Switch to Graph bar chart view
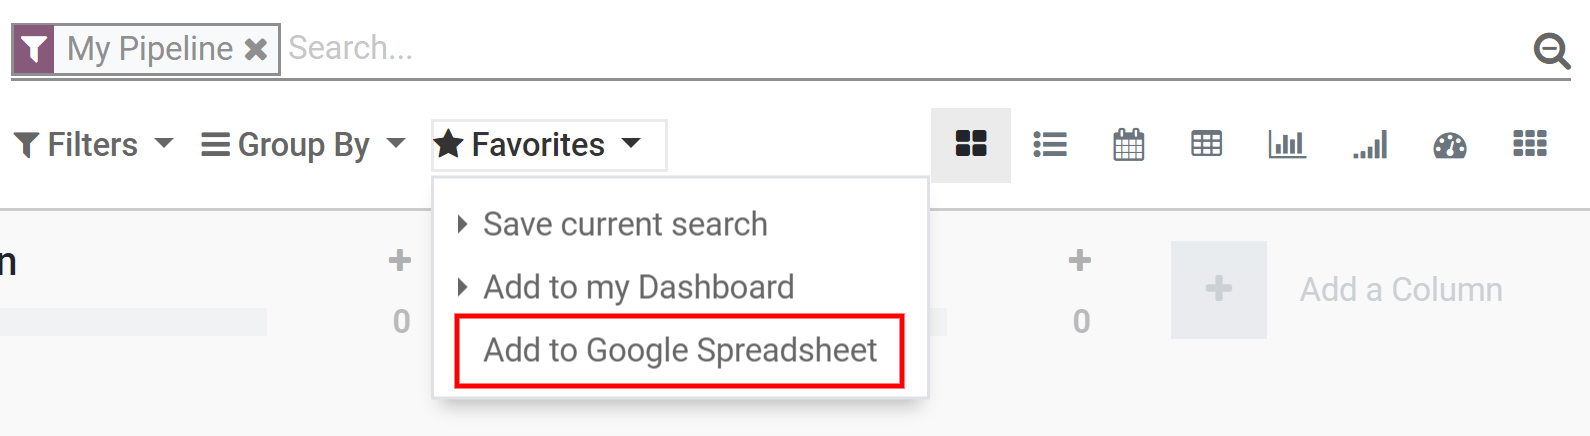Image resolution: width=1590 pixels, height=436 pixels. tap(1287, 145)
